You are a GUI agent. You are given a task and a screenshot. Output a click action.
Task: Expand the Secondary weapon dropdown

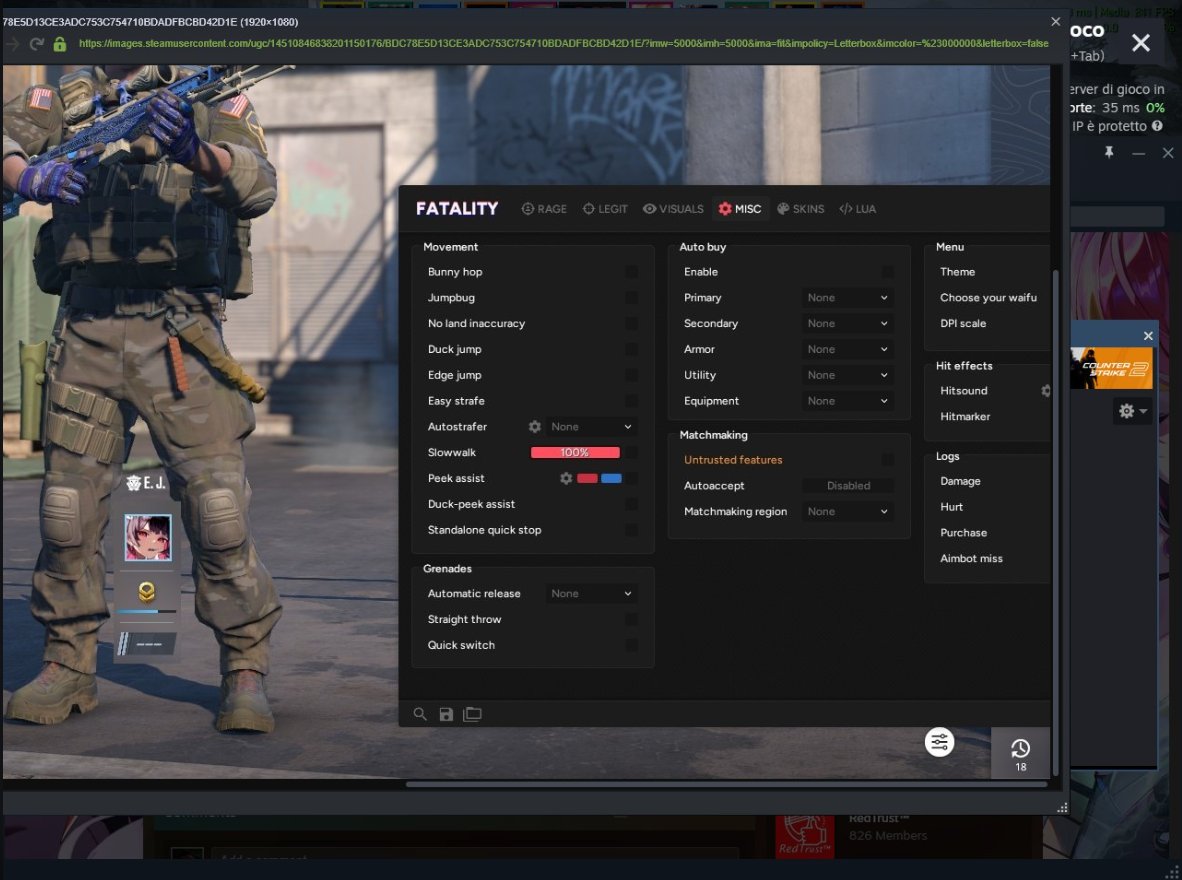848,323
